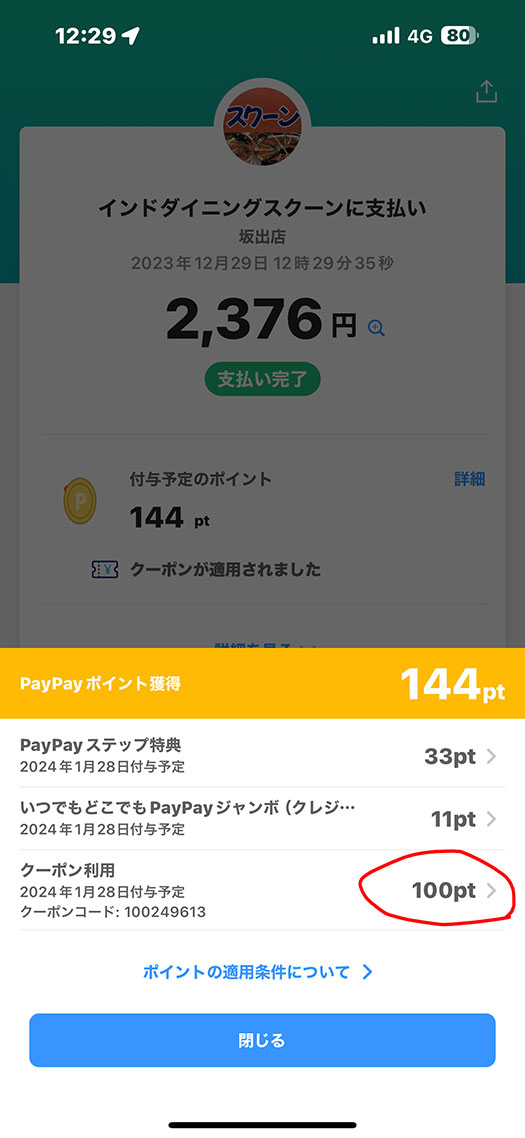The height and width of the screenshot is (1138, 525).
Task: Open the クーポン利用 row
Action: (x=262, y=891)
